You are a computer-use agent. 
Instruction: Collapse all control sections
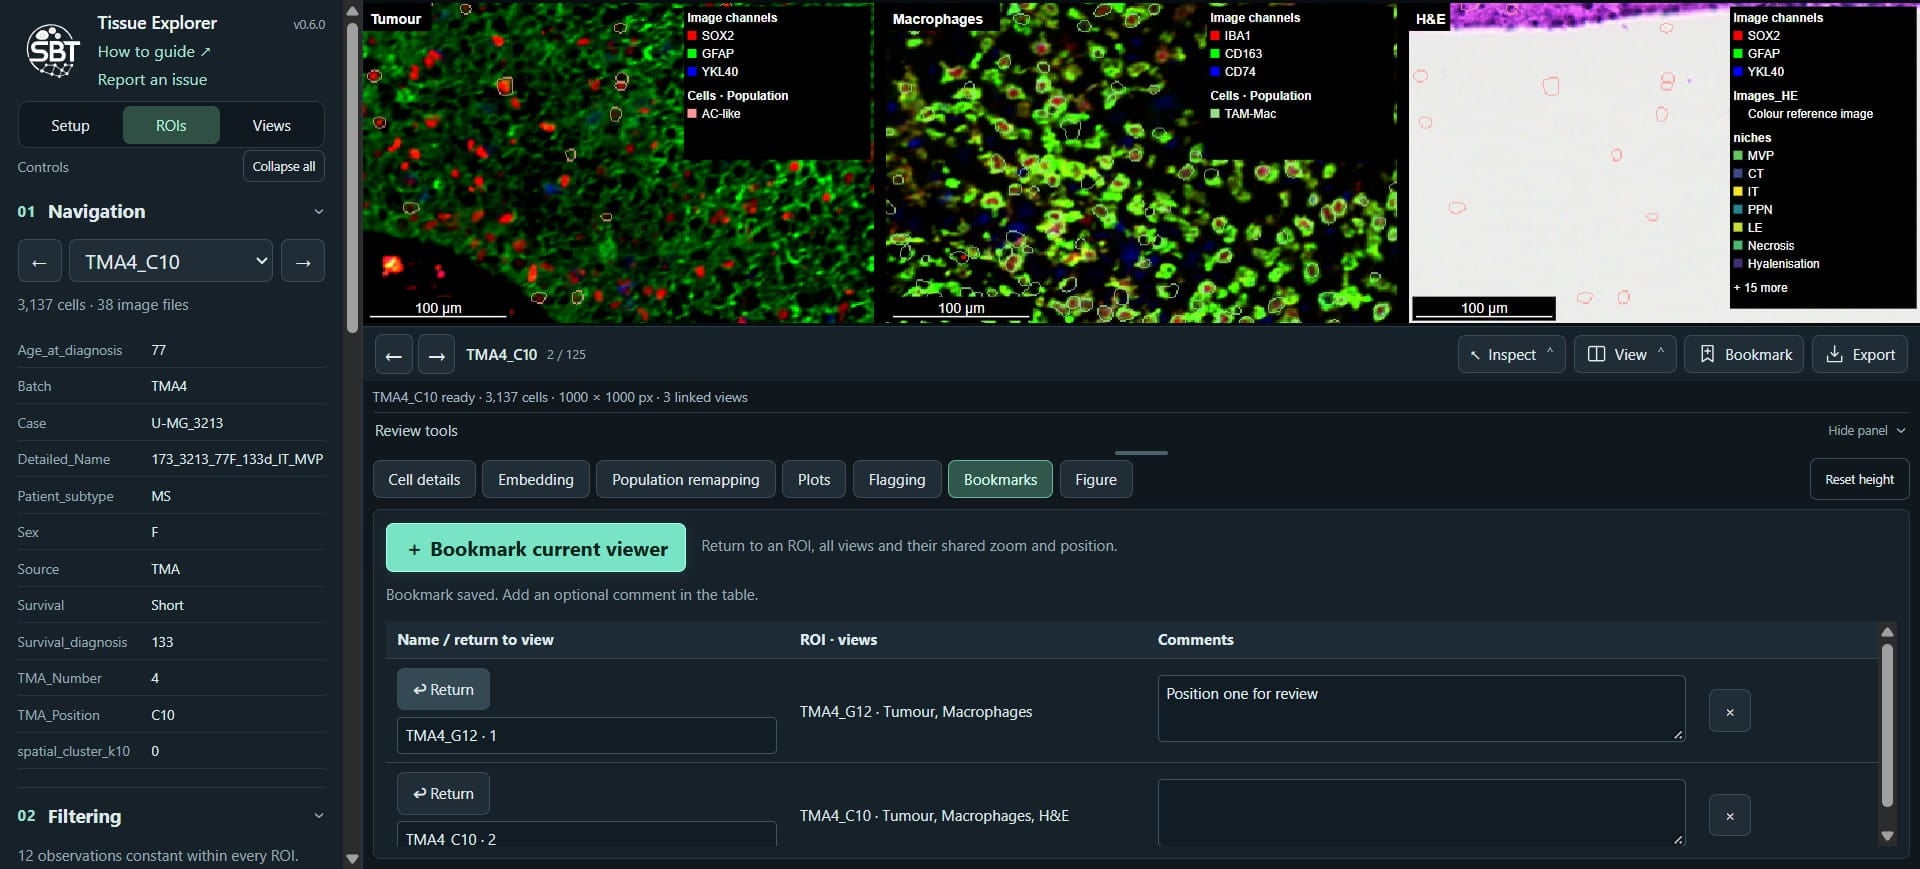coord(284,166)
